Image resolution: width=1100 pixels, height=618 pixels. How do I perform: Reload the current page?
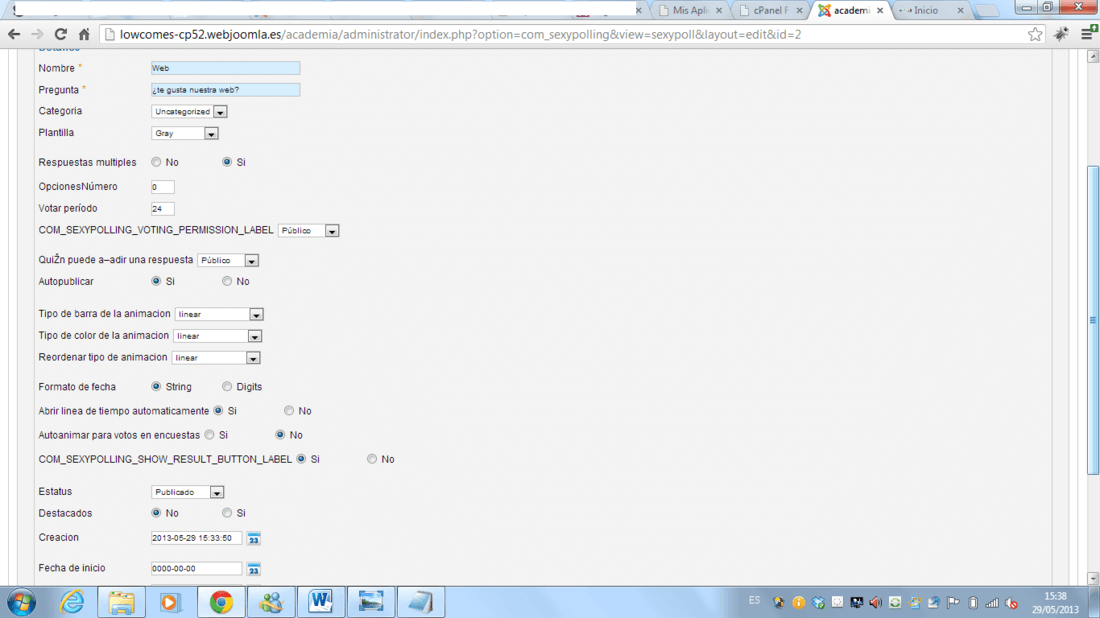click(61, 34)
